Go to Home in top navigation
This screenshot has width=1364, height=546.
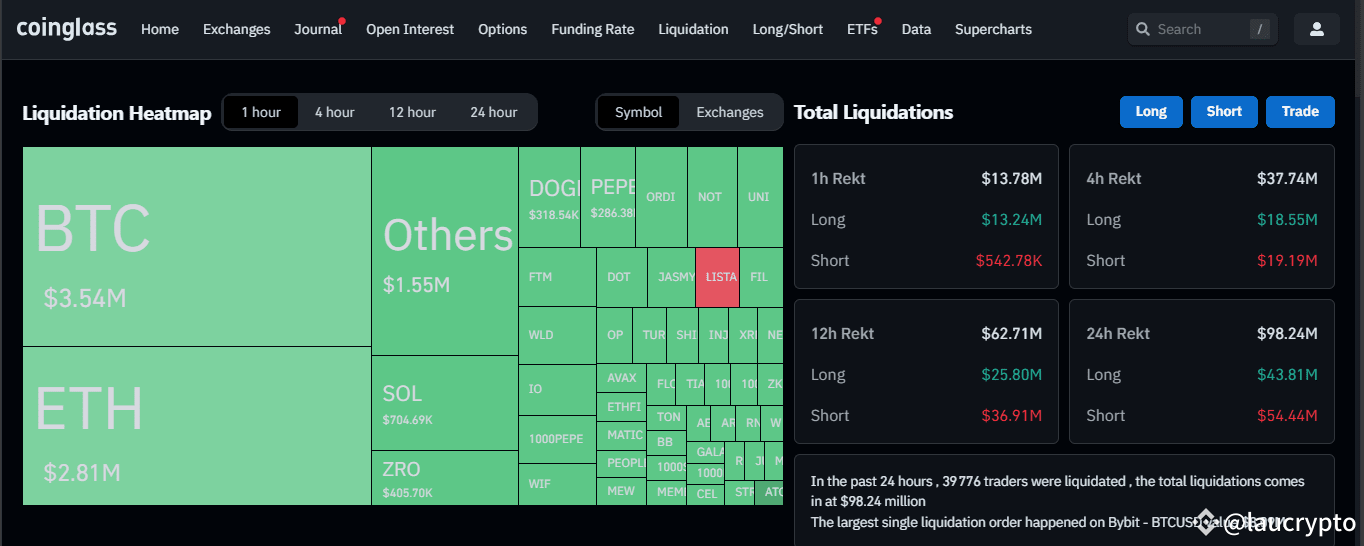coord(160,29)
